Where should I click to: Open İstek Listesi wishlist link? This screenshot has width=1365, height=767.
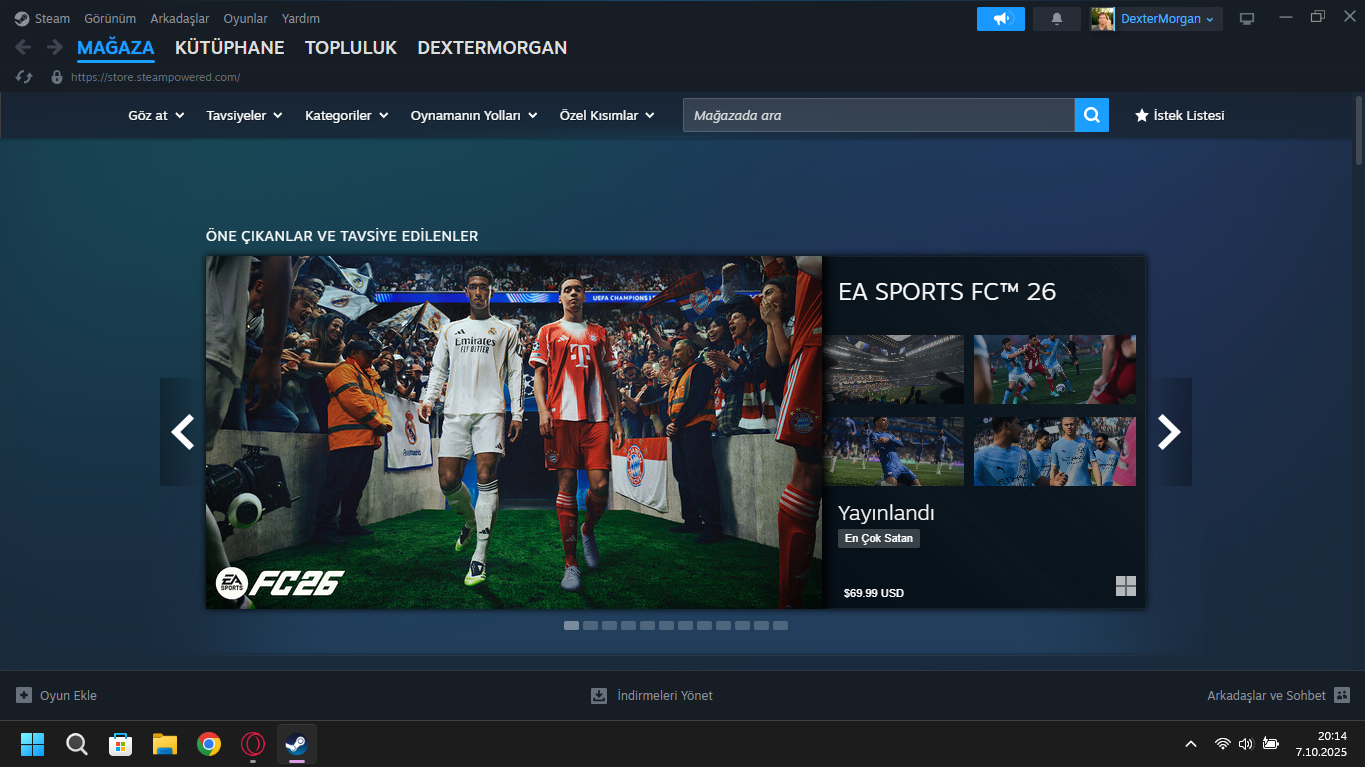[1179, 115]
